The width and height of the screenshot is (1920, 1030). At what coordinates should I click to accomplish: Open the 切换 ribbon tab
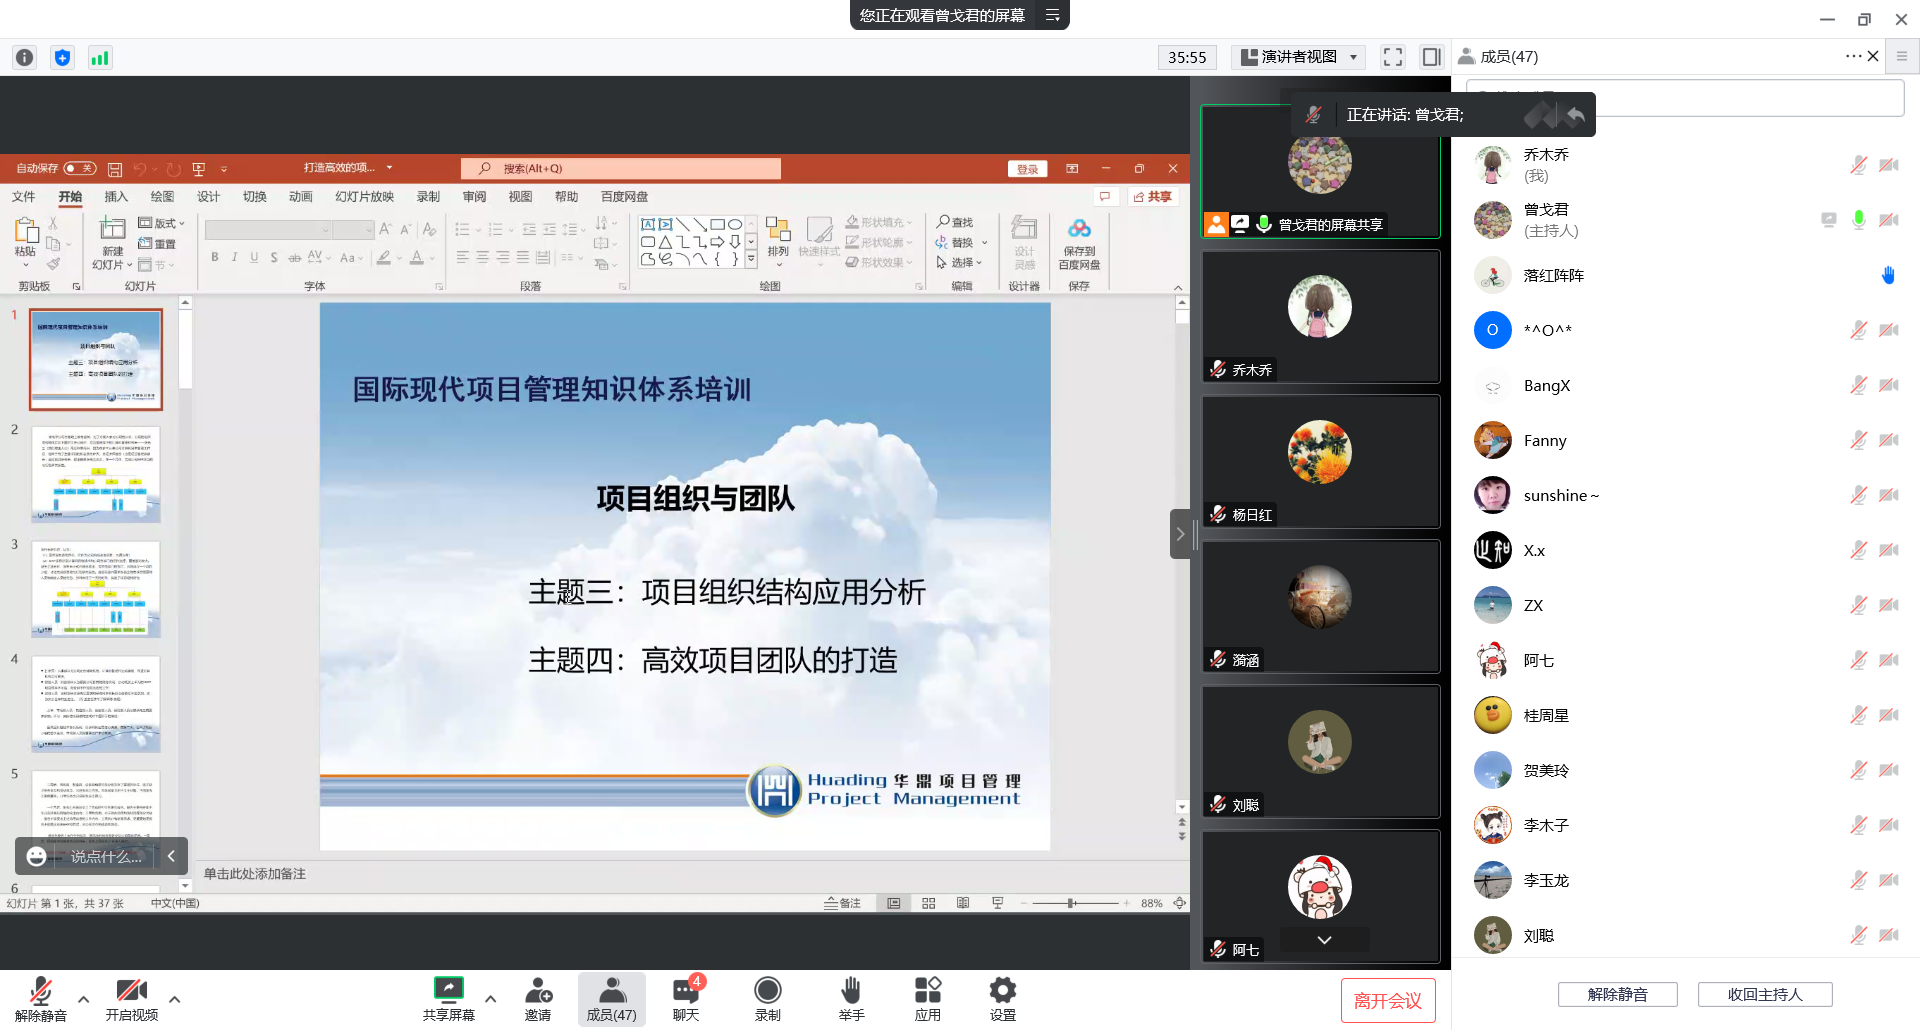tap(255, 197)
